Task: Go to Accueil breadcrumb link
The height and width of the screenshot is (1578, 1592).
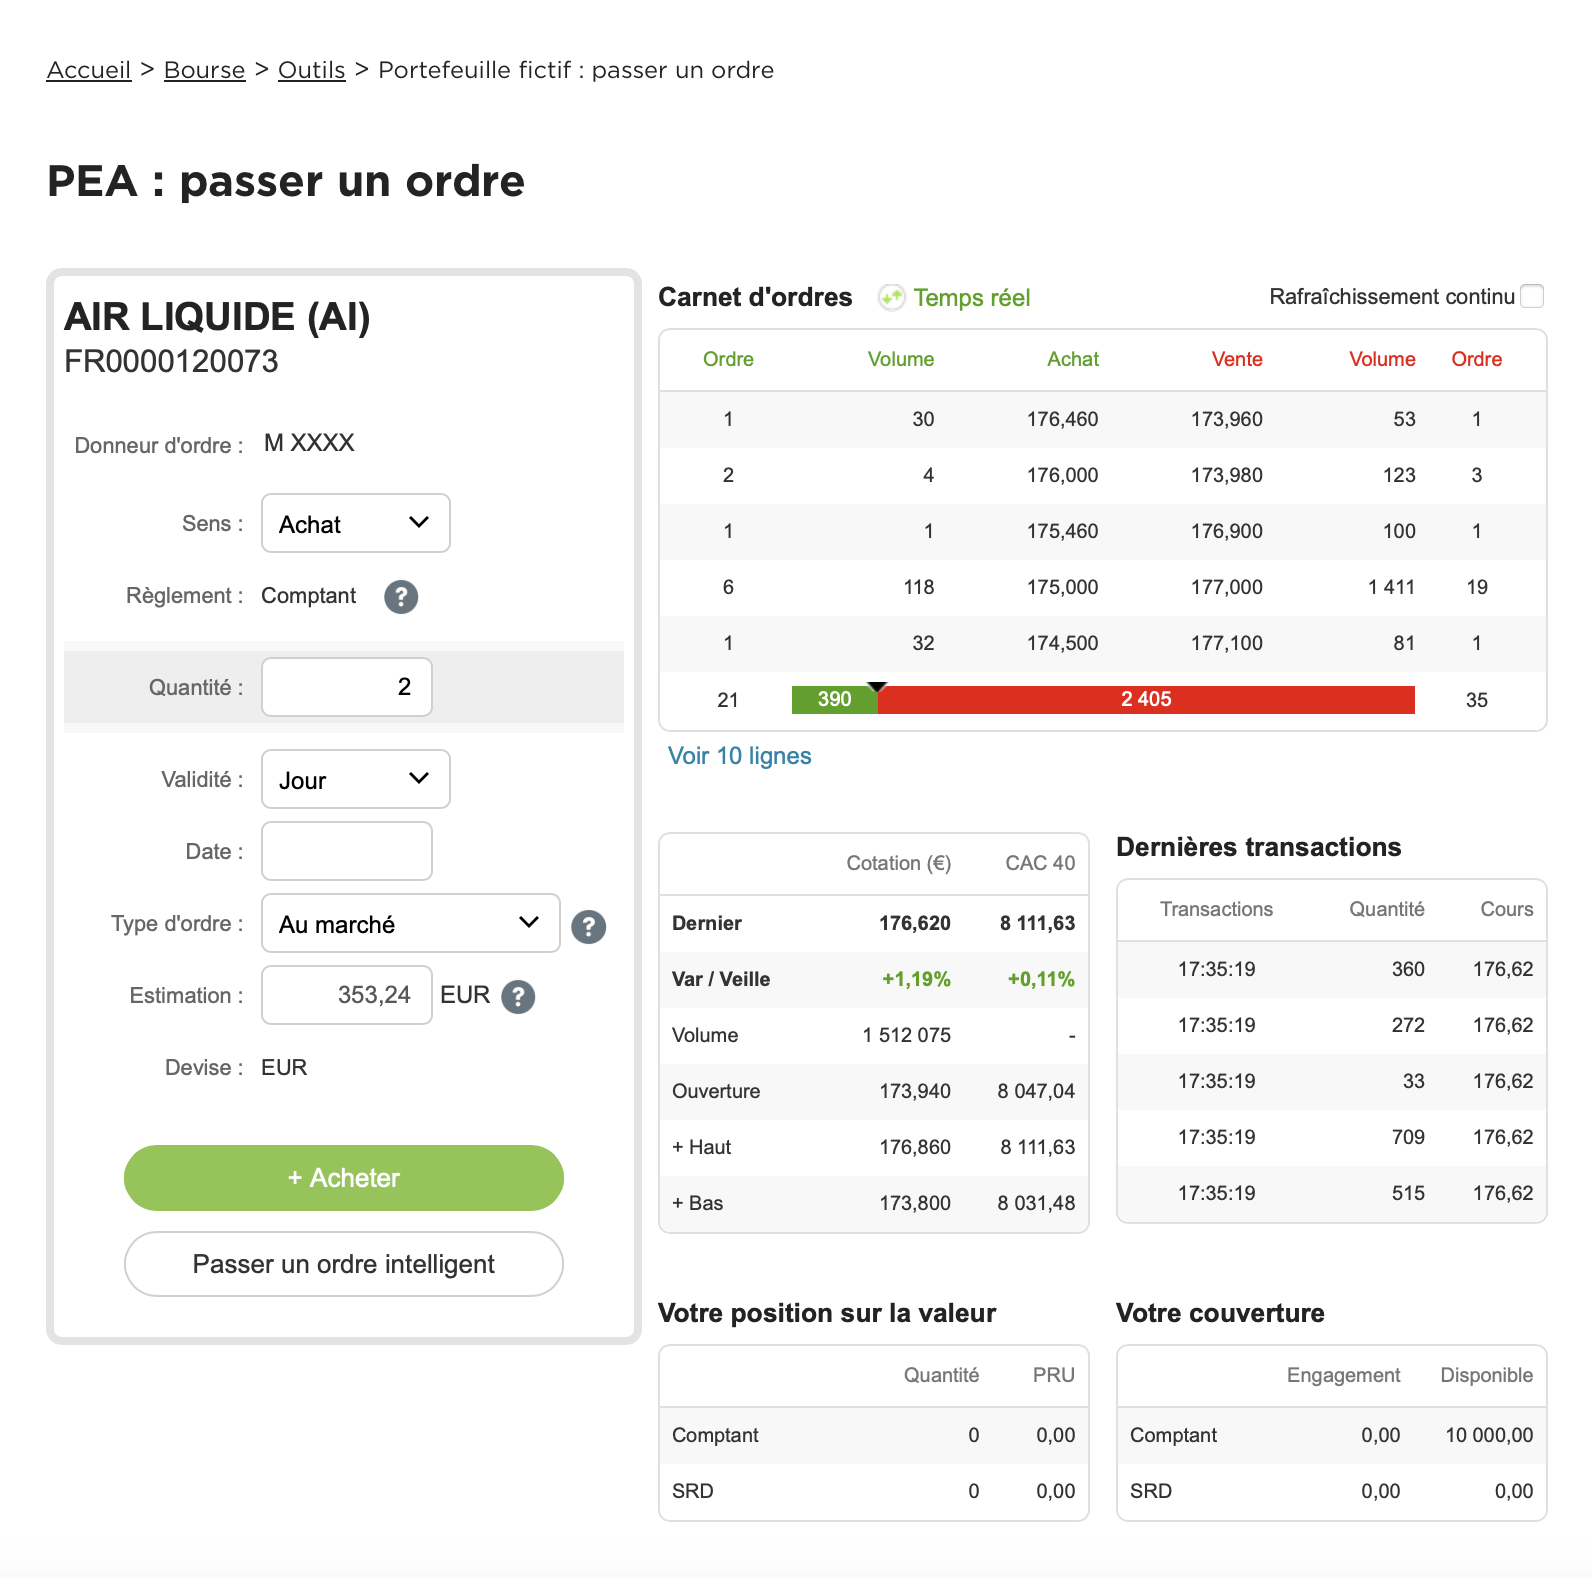Action: (89, 70)
